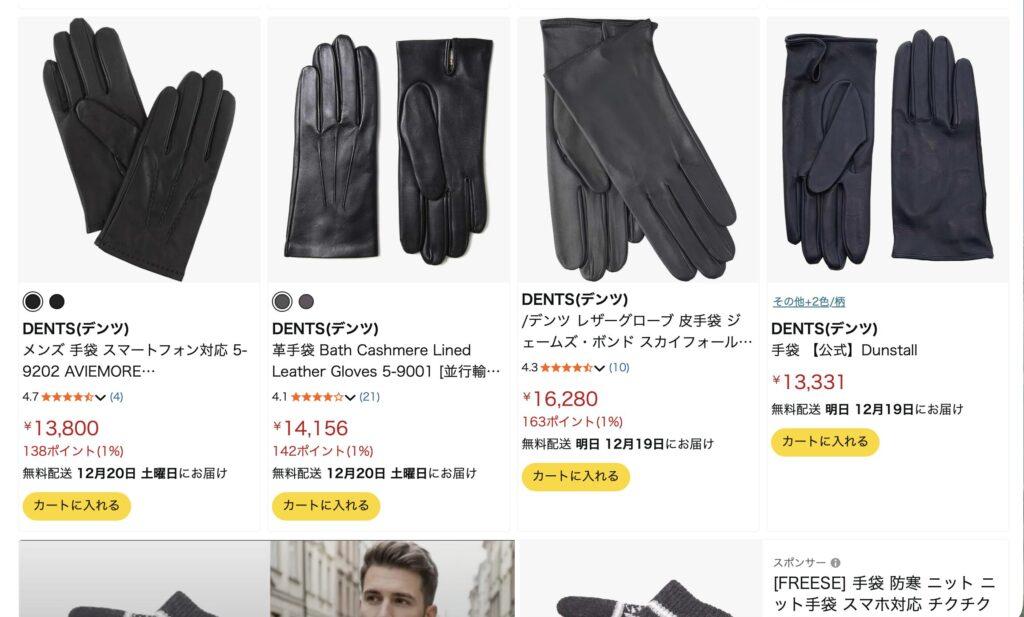This screenshot has width=1024, height=617.
Task: Open the (4) reviews link
Action: click(x=116, y=396)
